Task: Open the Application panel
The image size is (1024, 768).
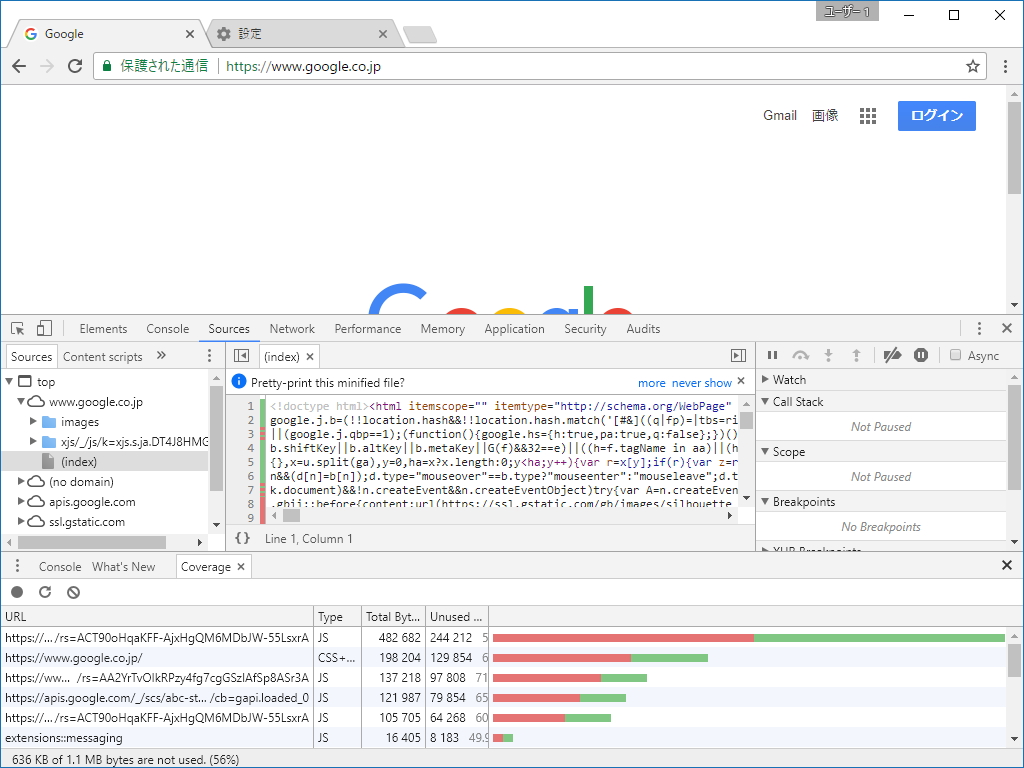Action: point(514,328)
